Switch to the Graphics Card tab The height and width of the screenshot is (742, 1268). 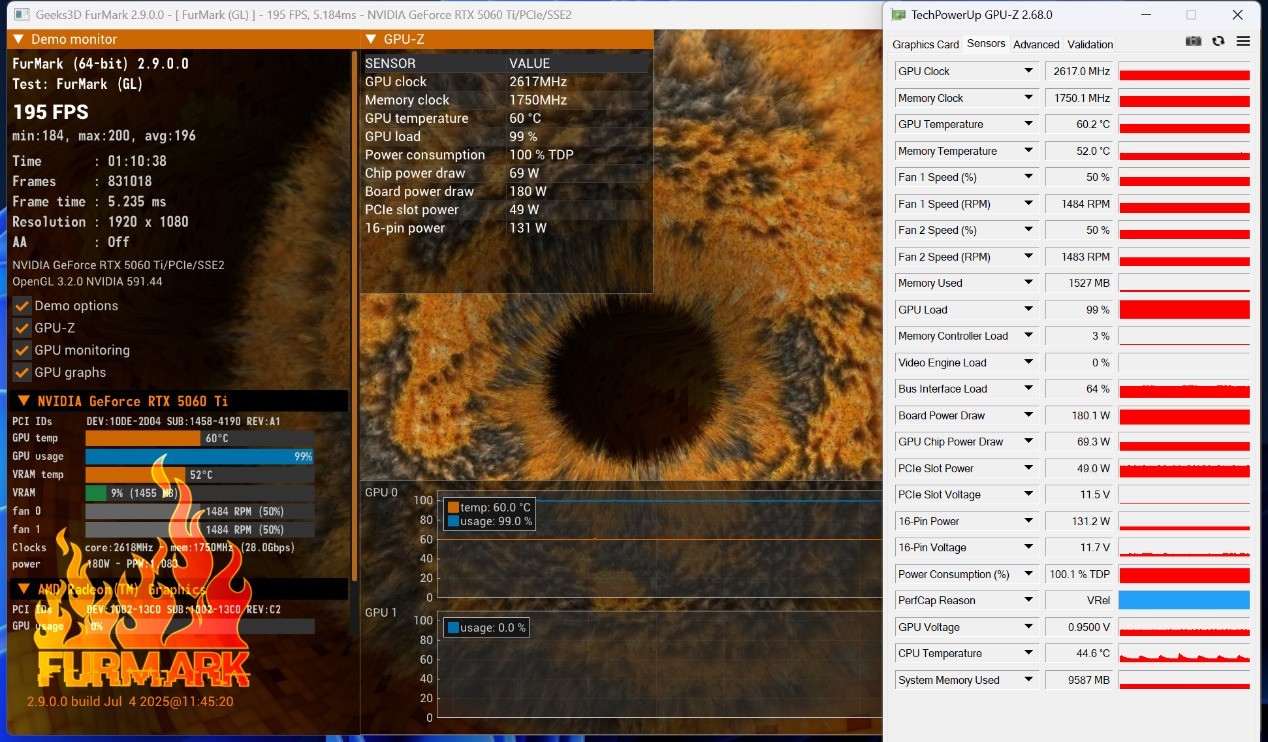point(925,44)
